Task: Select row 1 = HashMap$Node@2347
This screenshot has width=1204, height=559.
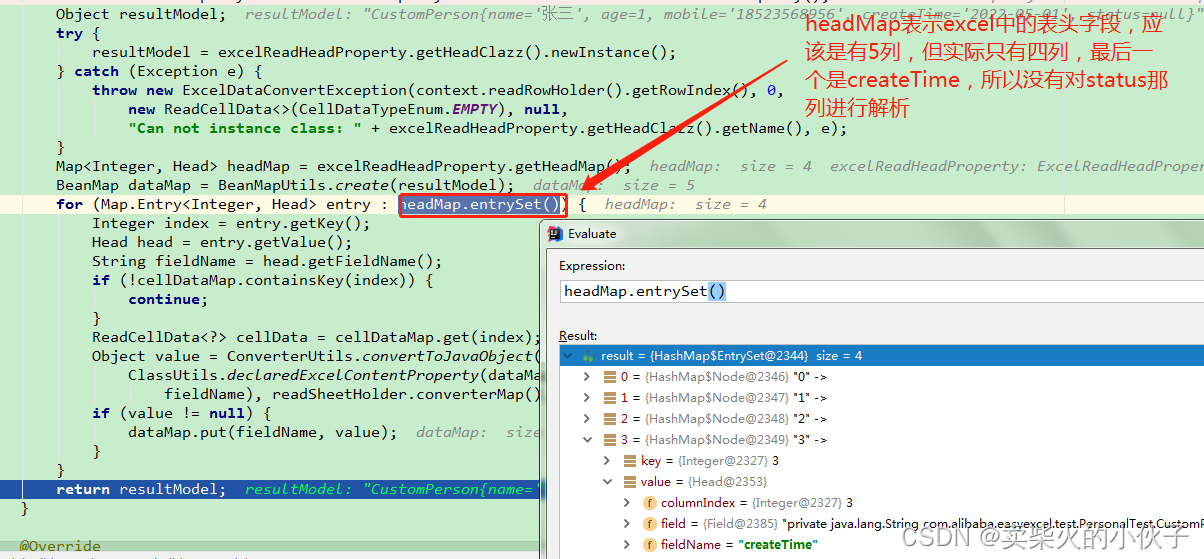Action: tap(881, 398)
